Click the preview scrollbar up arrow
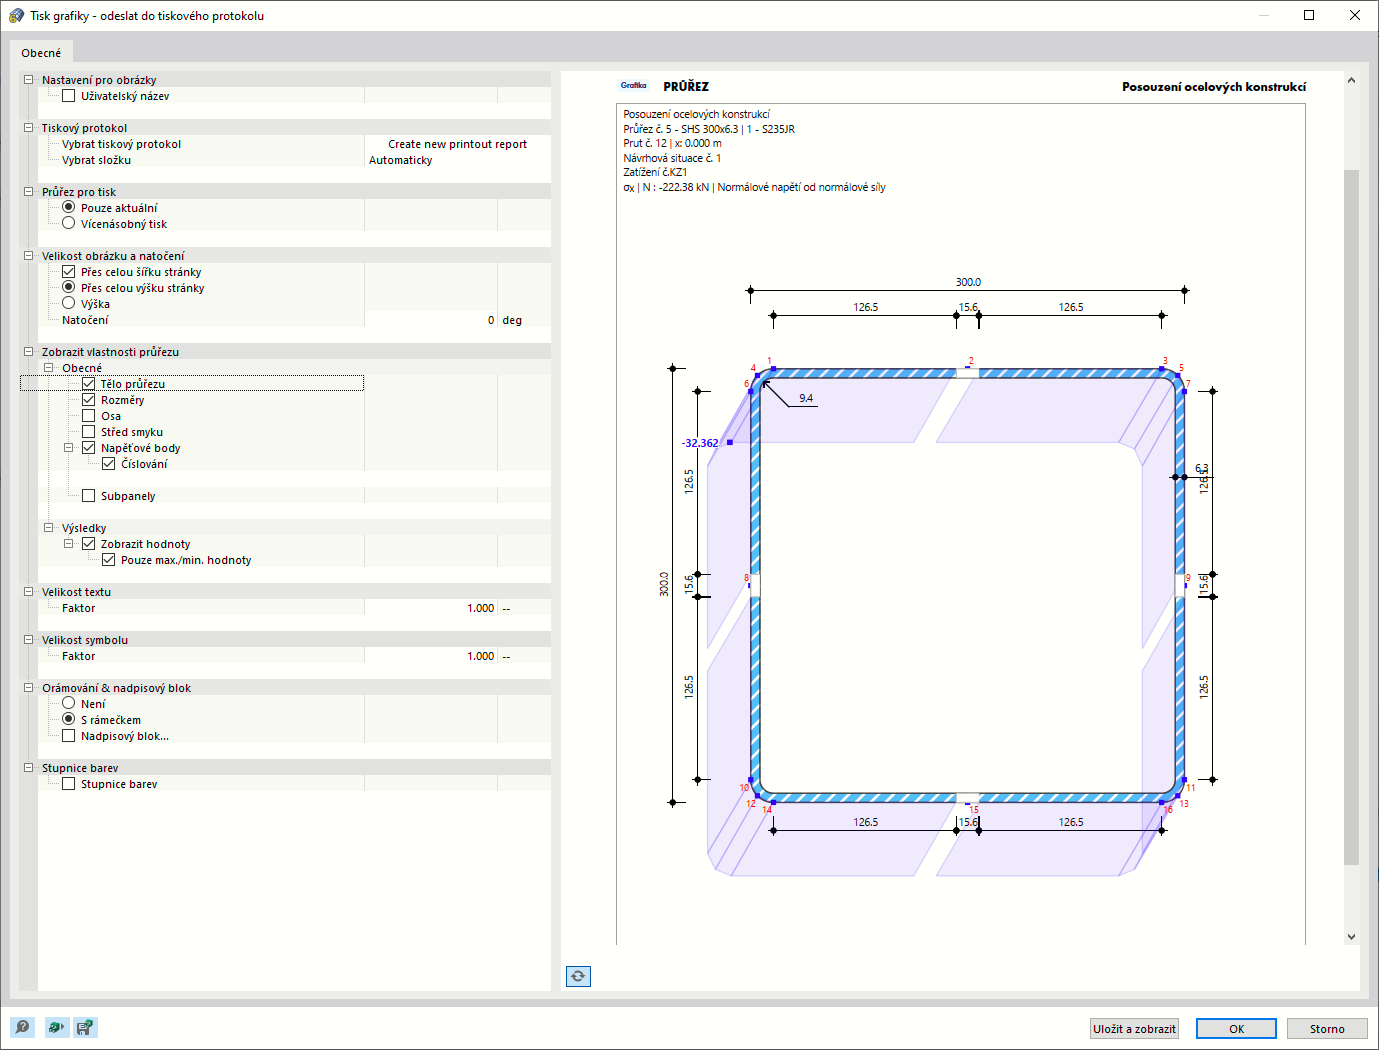This screenshot has width=1379, height=1050. [1351, 80]
